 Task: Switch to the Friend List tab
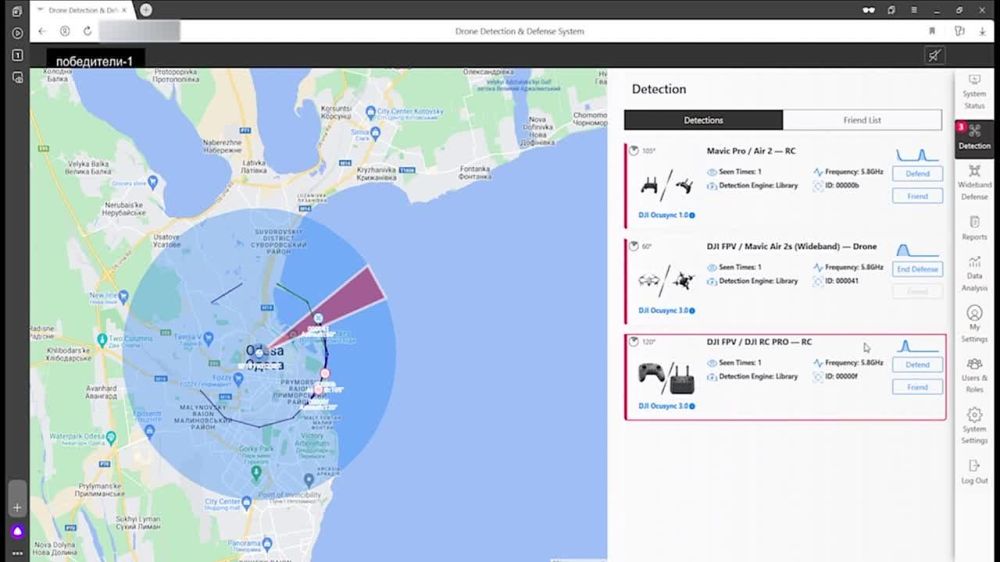(x=861, y=120)
